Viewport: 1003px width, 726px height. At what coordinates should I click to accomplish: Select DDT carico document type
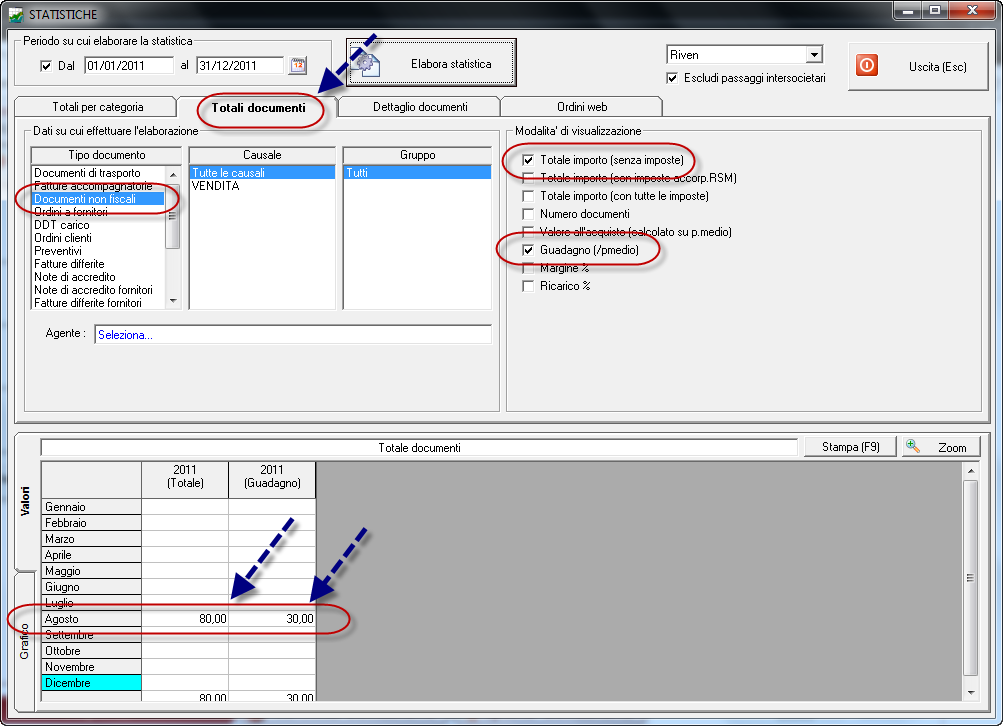click(99, 225)
